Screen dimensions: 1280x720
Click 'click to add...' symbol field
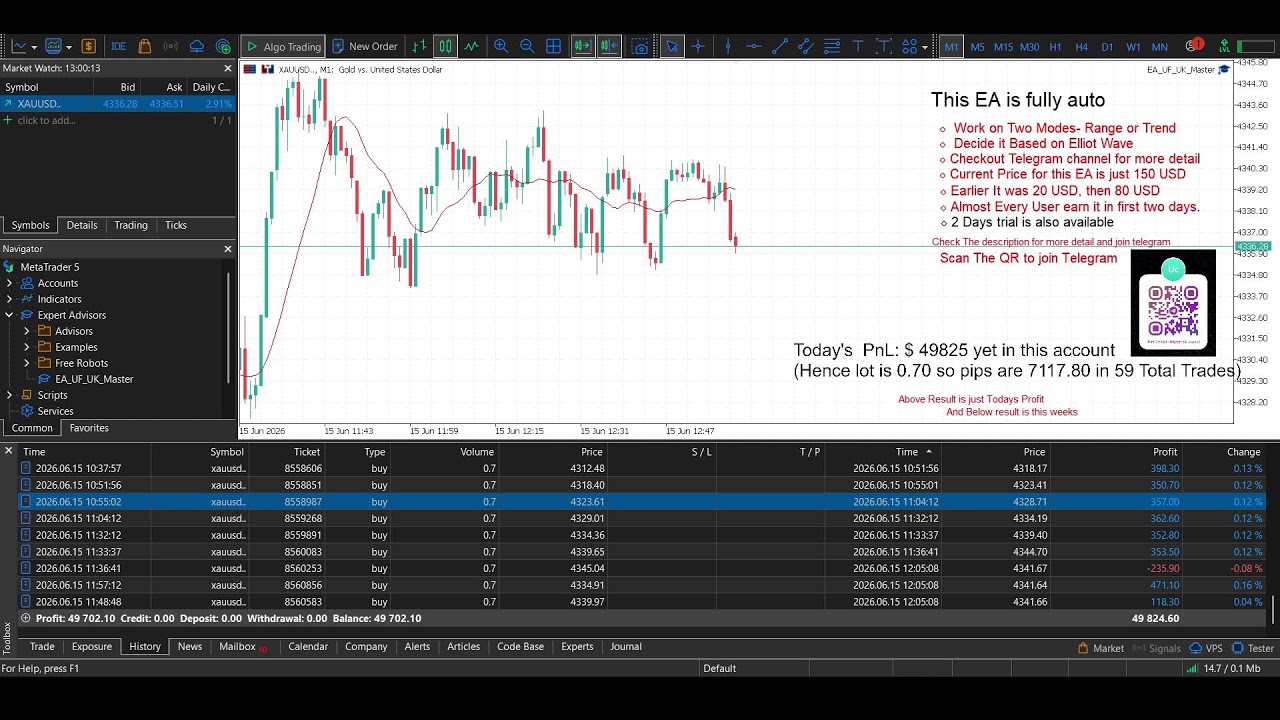[46, 120]
